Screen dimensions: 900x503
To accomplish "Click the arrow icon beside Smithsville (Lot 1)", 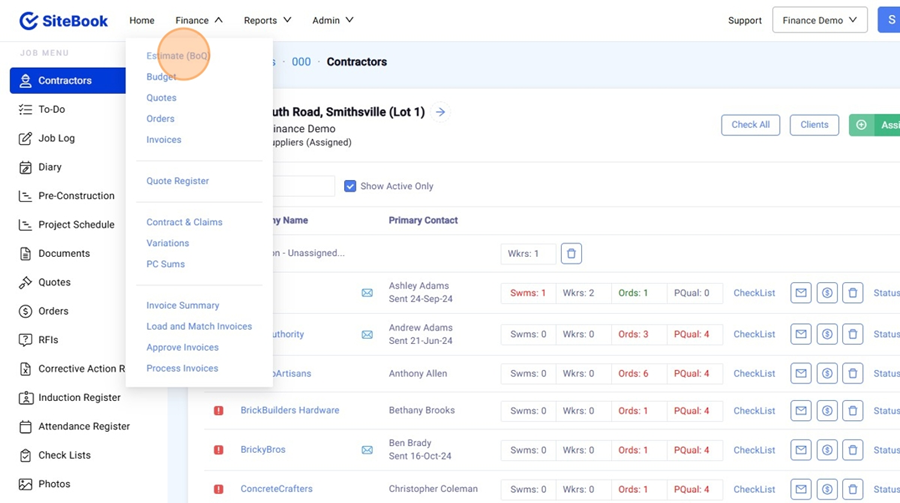I will click(441, 112).
